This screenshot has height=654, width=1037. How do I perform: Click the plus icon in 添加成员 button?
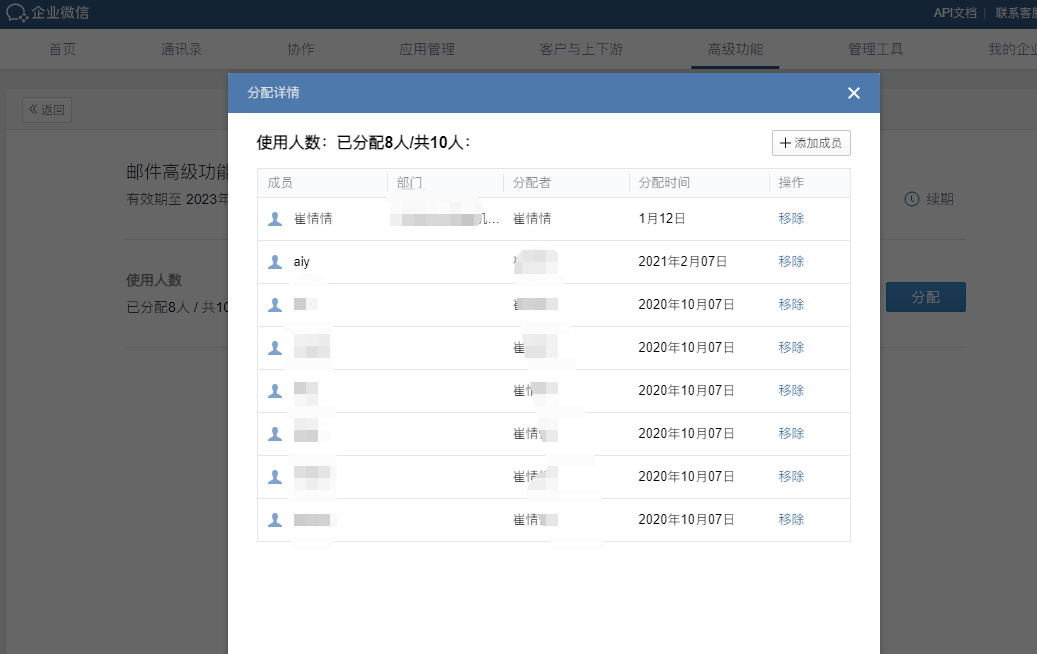tap(785, 143)
